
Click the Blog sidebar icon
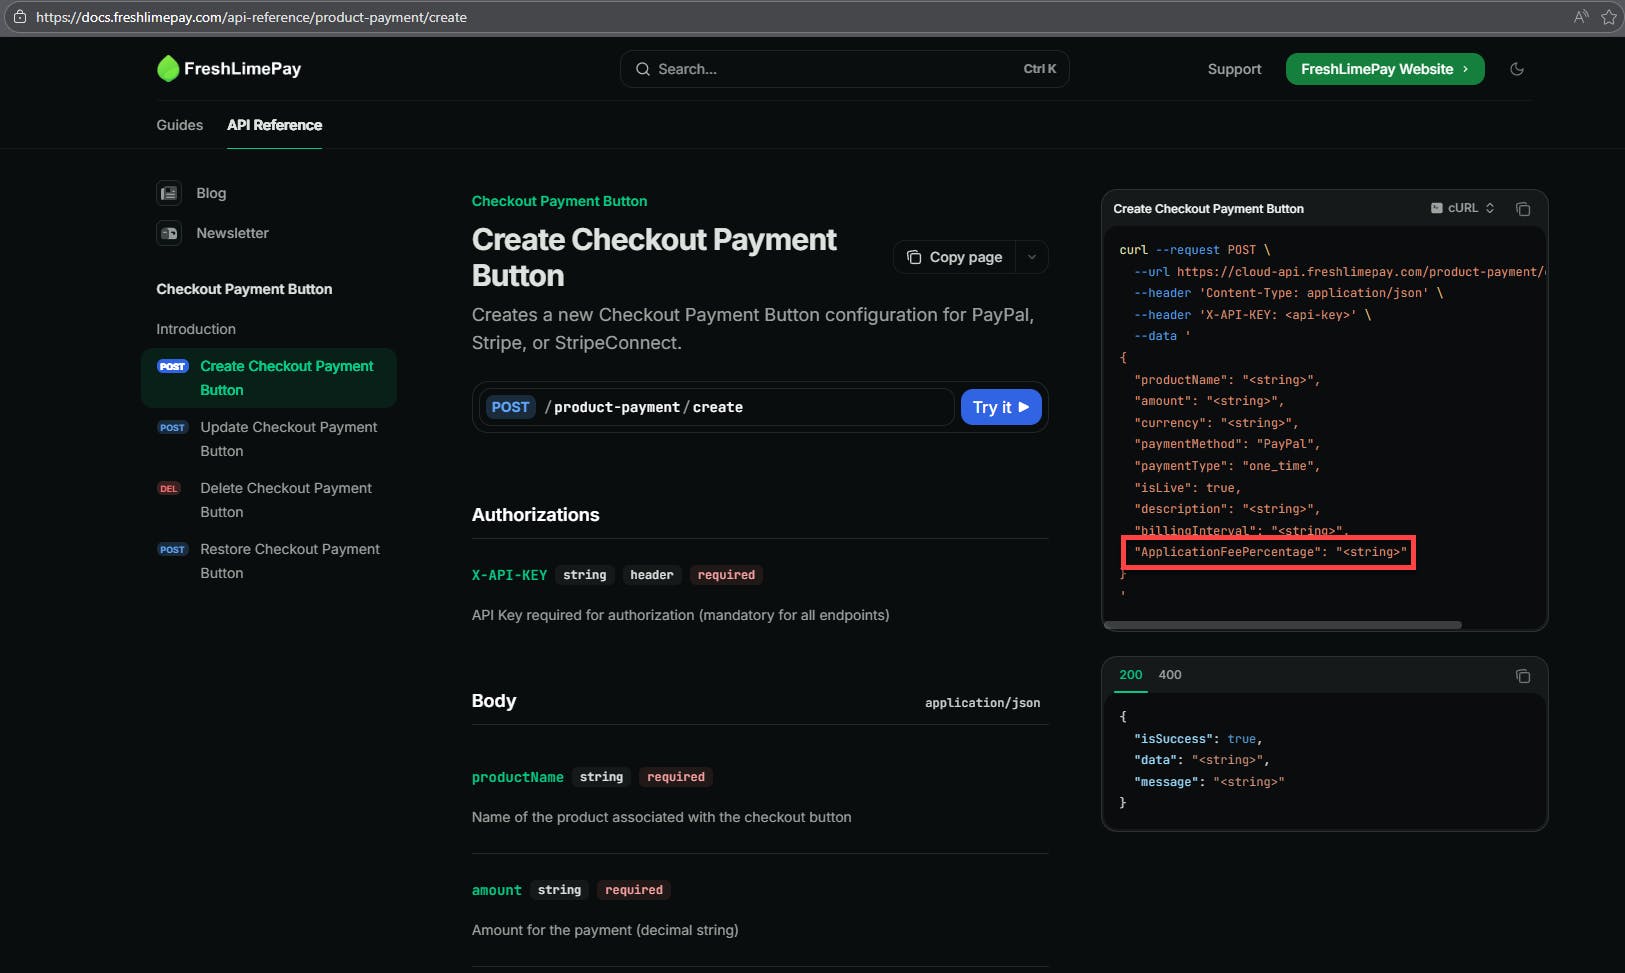coord(169,193)
